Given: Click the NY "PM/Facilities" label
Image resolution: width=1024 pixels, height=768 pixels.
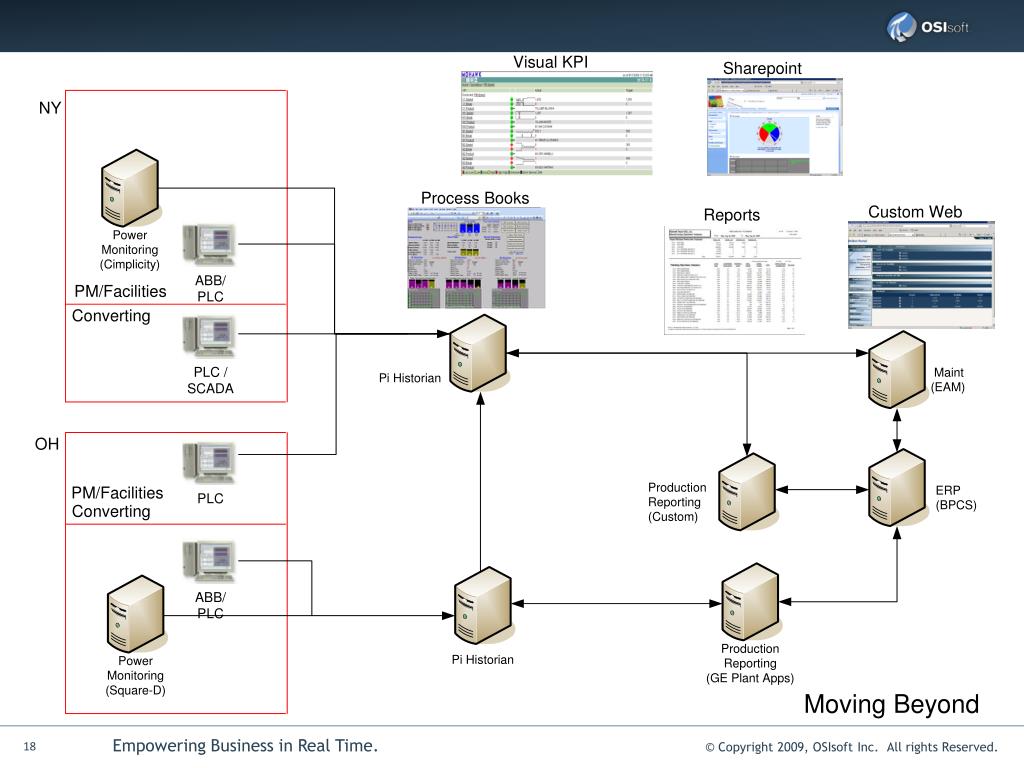Looking at the screenshot, I should 120,291.
